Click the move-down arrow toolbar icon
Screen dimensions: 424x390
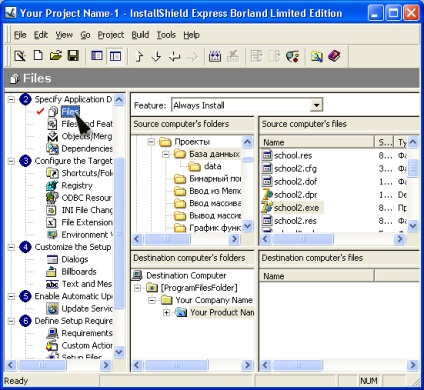[156, 56]
